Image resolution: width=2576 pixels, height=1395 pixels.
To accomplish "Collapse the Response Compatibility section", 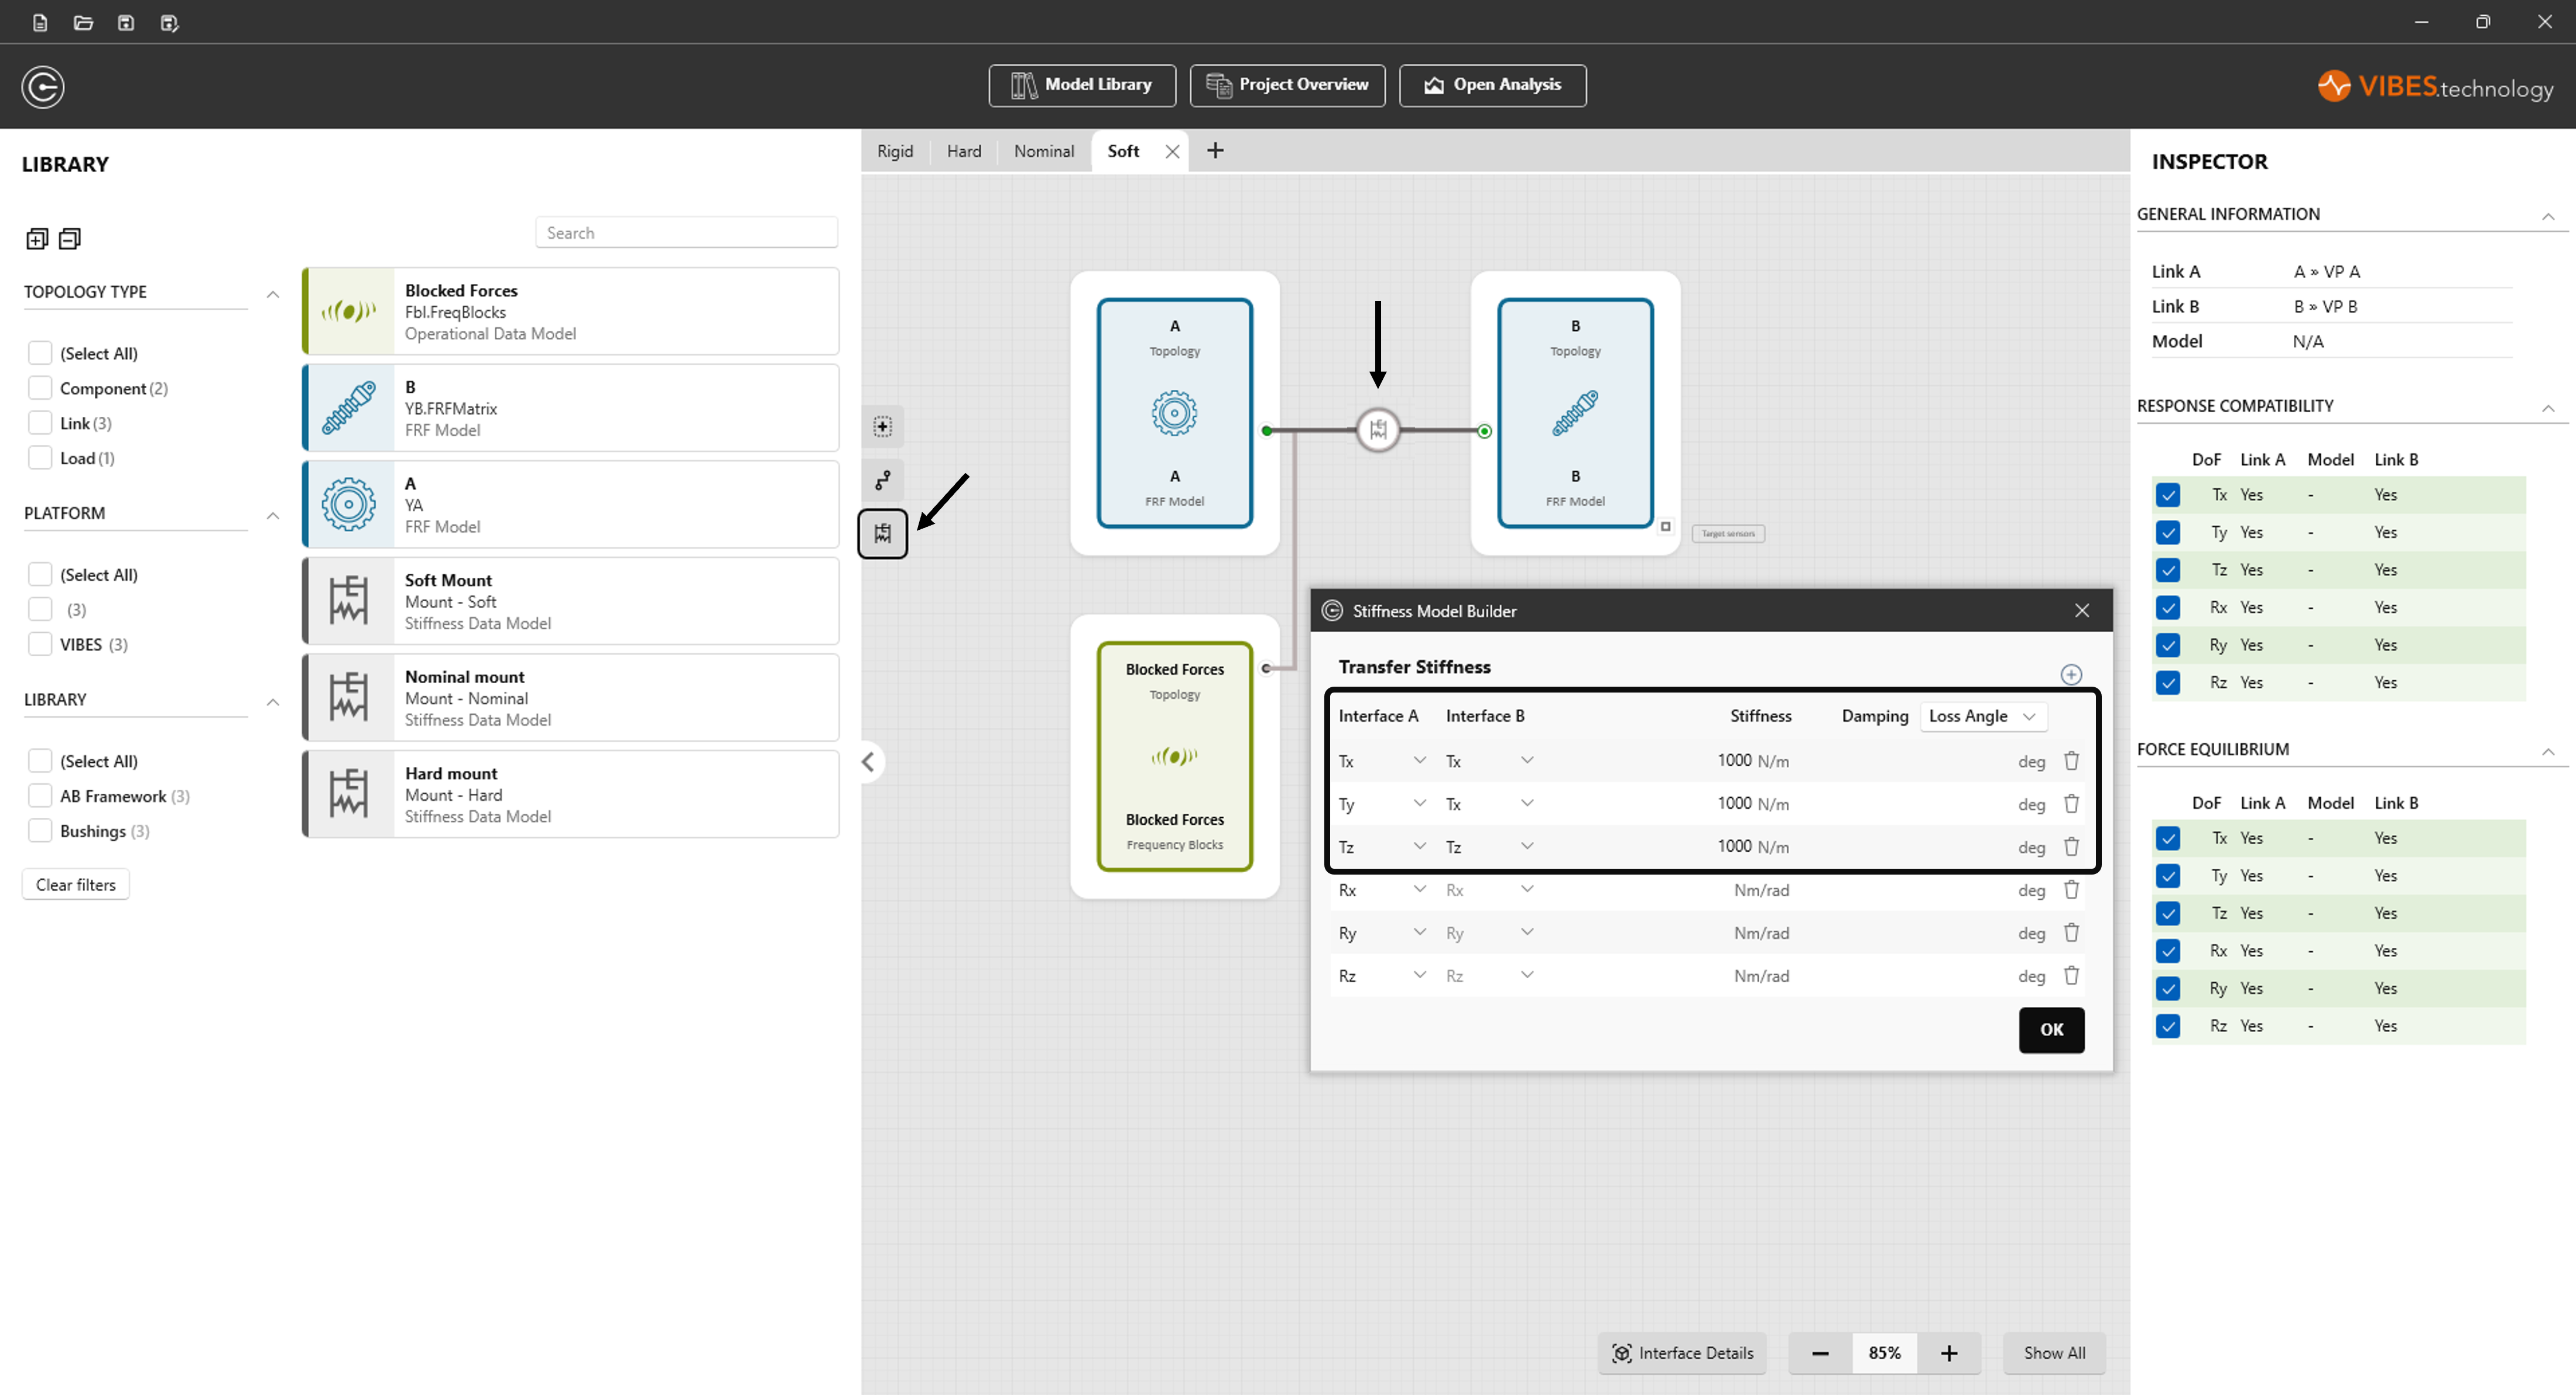I will (x=2548, y=408).
